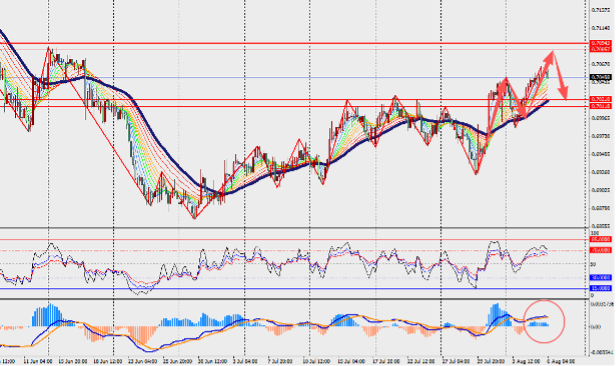Click the '7 Jul 20:00' time axis label

[280, 361]
